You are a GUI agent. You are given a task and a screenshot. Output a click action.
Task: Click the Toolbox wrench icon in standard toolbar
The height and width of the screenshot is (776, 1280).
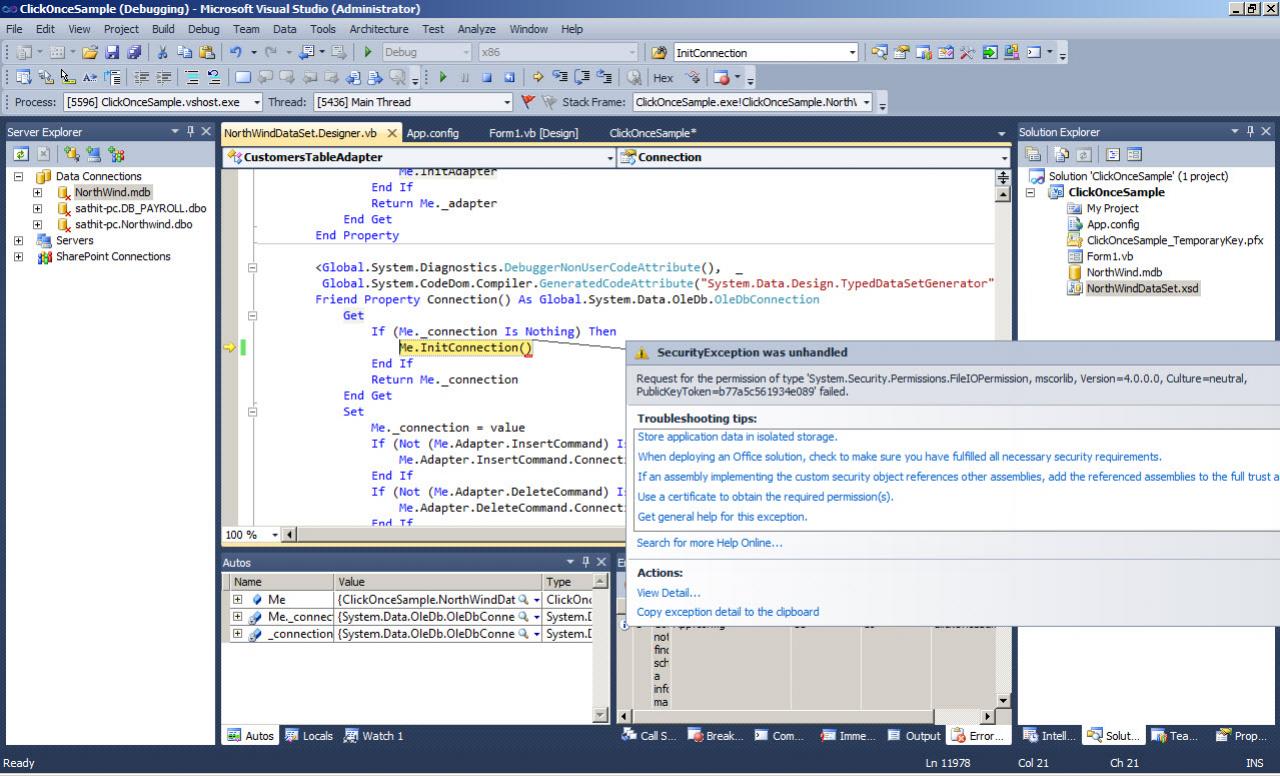click(x=967, y=53)
